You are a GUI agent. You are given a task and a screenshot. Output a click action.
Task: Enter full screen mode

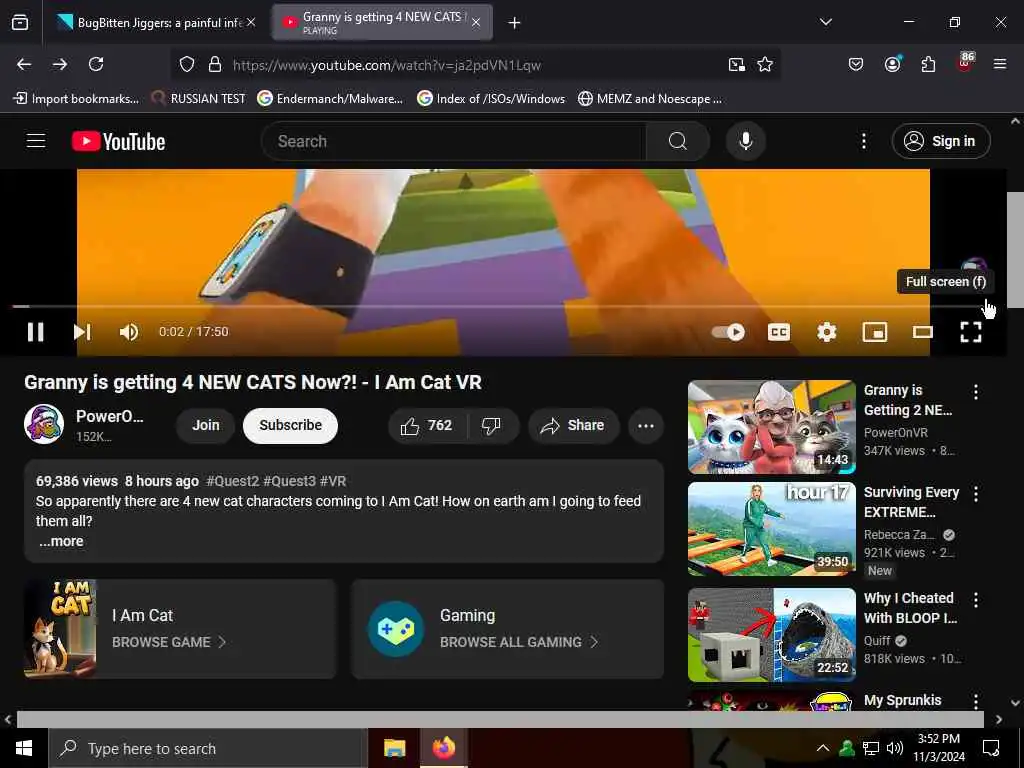[971, 332]
